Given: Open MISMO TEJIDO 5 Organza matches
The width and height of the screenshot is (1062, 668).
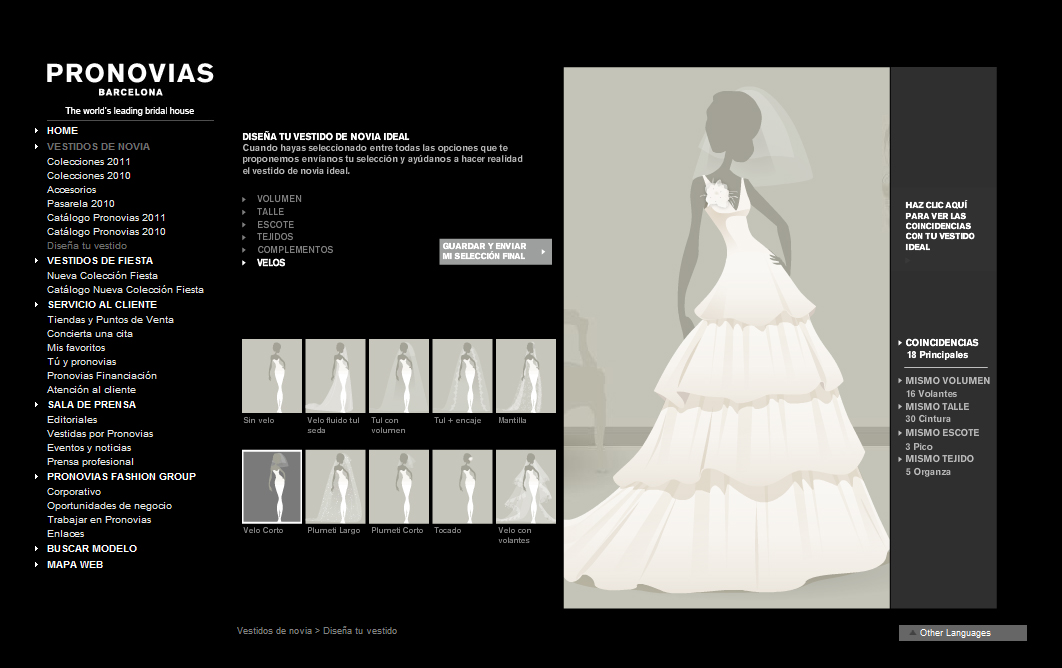Looking at the screenshot, I should pyautogui.click(x=939, y=465).
